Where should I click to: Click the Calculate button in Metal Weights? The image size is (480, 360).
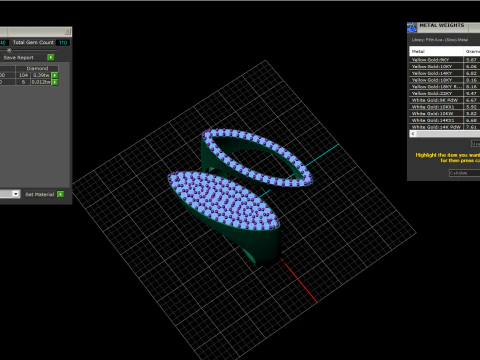(x=465, y=173)
